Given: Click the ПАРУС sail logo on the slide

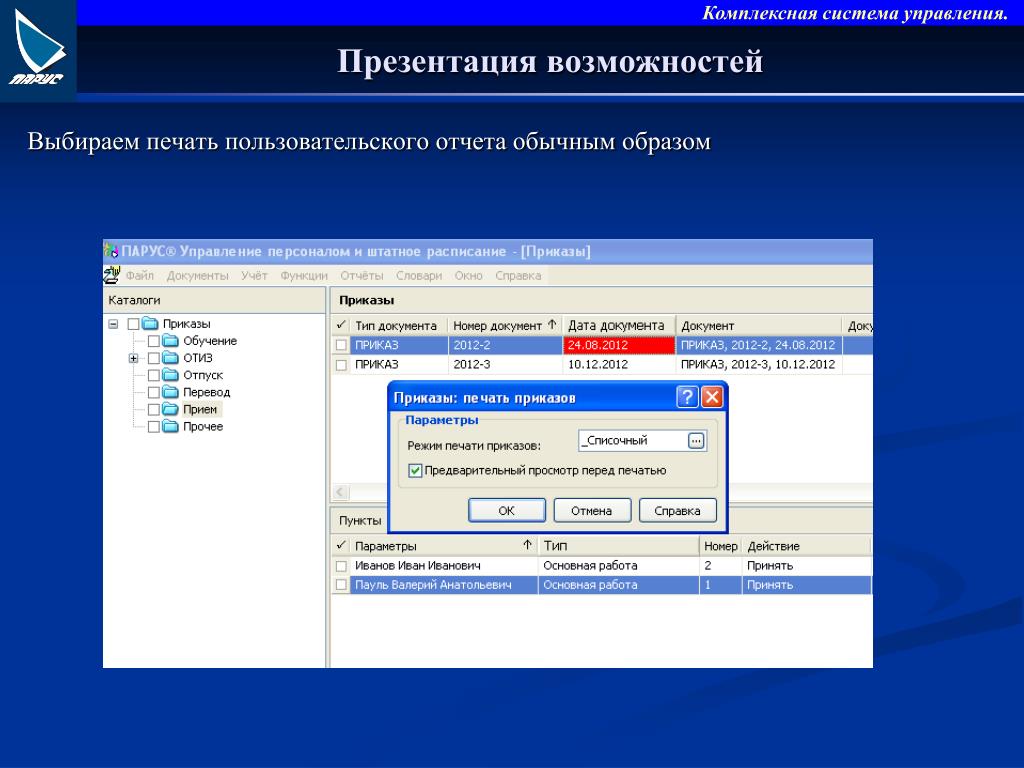Looking at the screenshot, I should 39,50.
